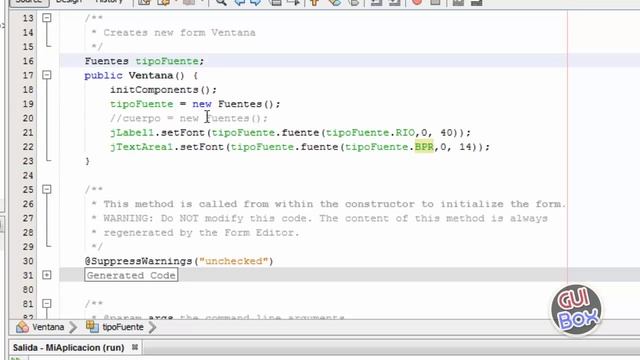
Task: Collapse the Javadoc fold at line 25
Action: (x=47, y=189)
